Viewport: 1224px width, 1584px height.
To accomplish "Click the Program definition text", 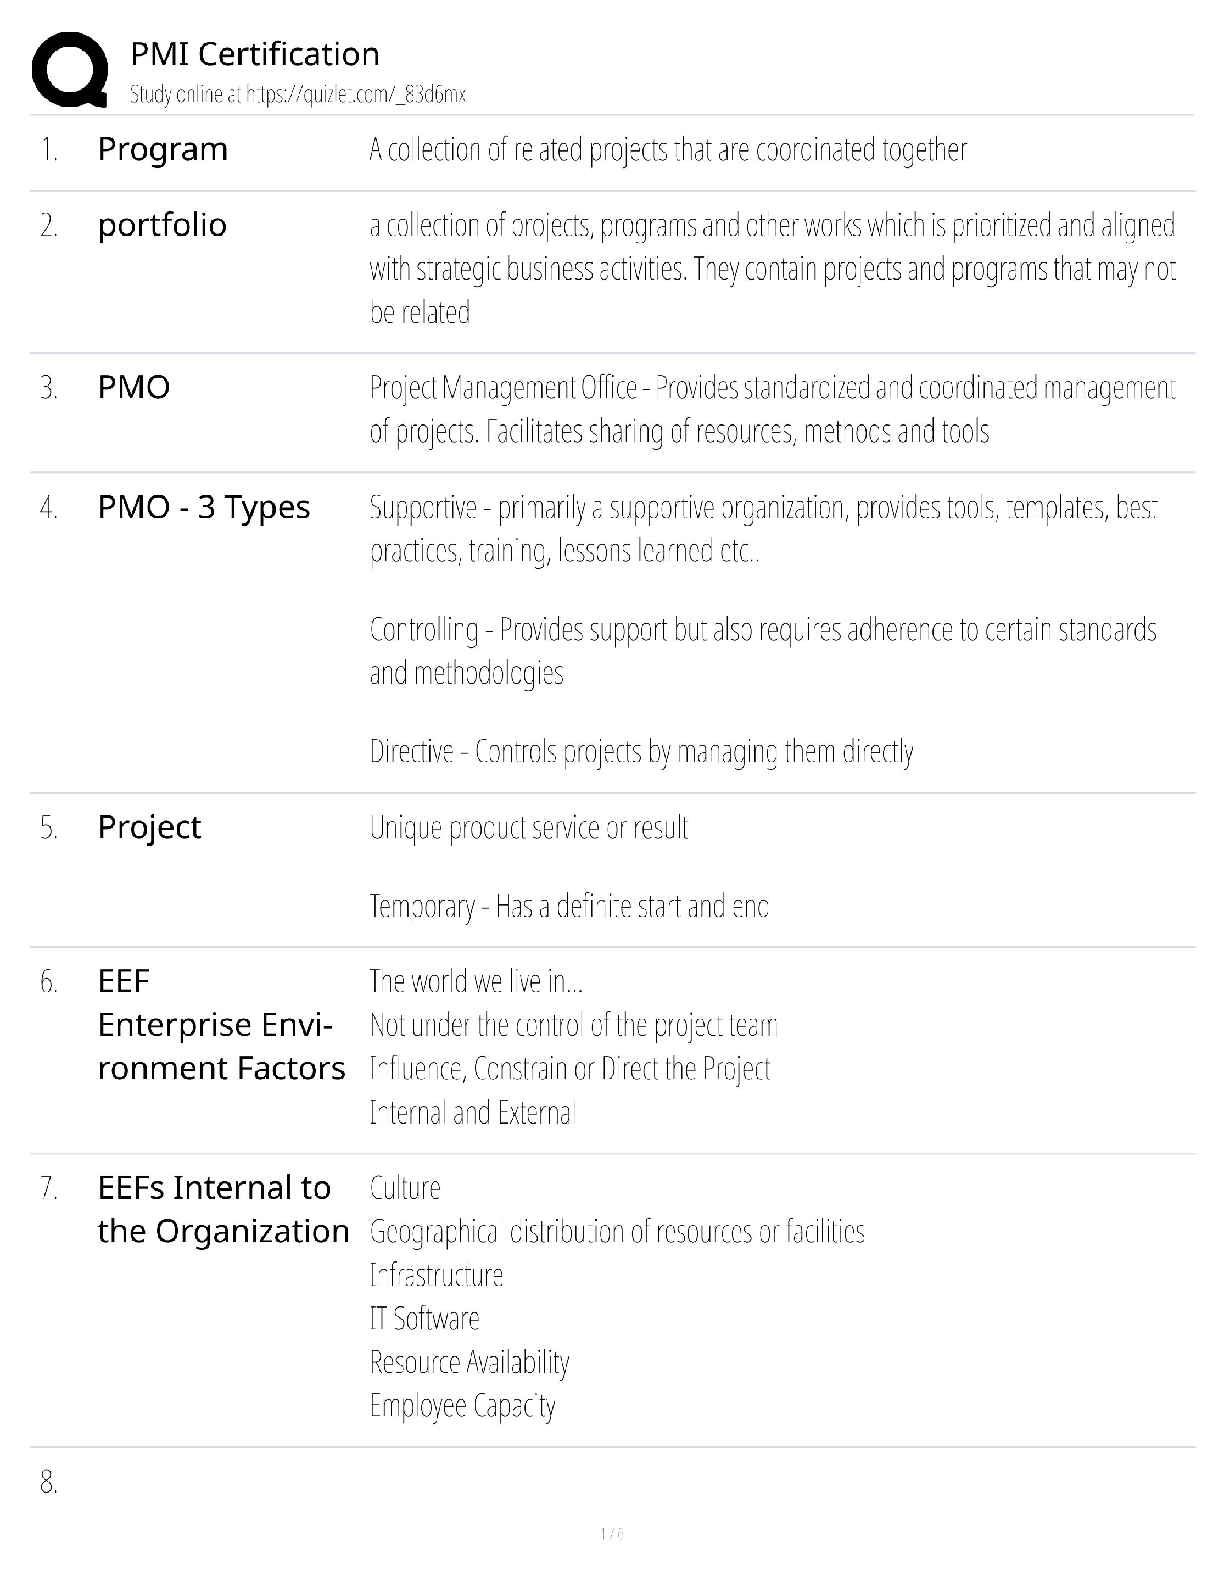I will pos(667,150).
